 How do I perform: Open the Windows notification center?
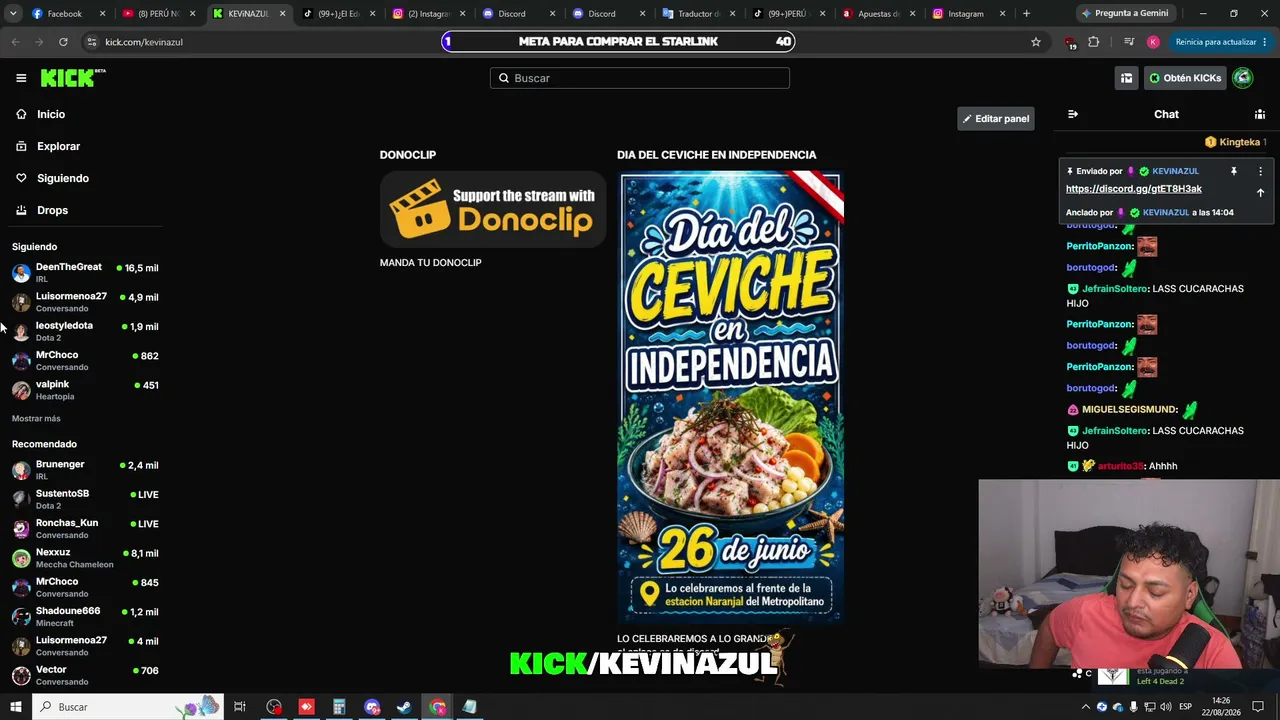click(1259, 707)
